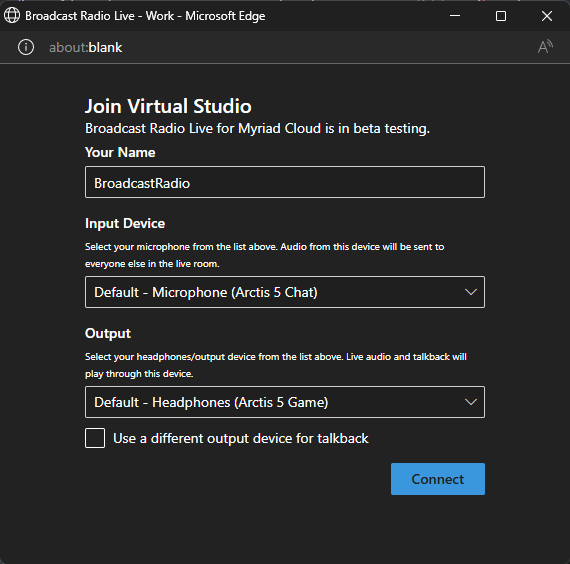Click the 'Use a different output device for talkback' label

pos(241,438)
